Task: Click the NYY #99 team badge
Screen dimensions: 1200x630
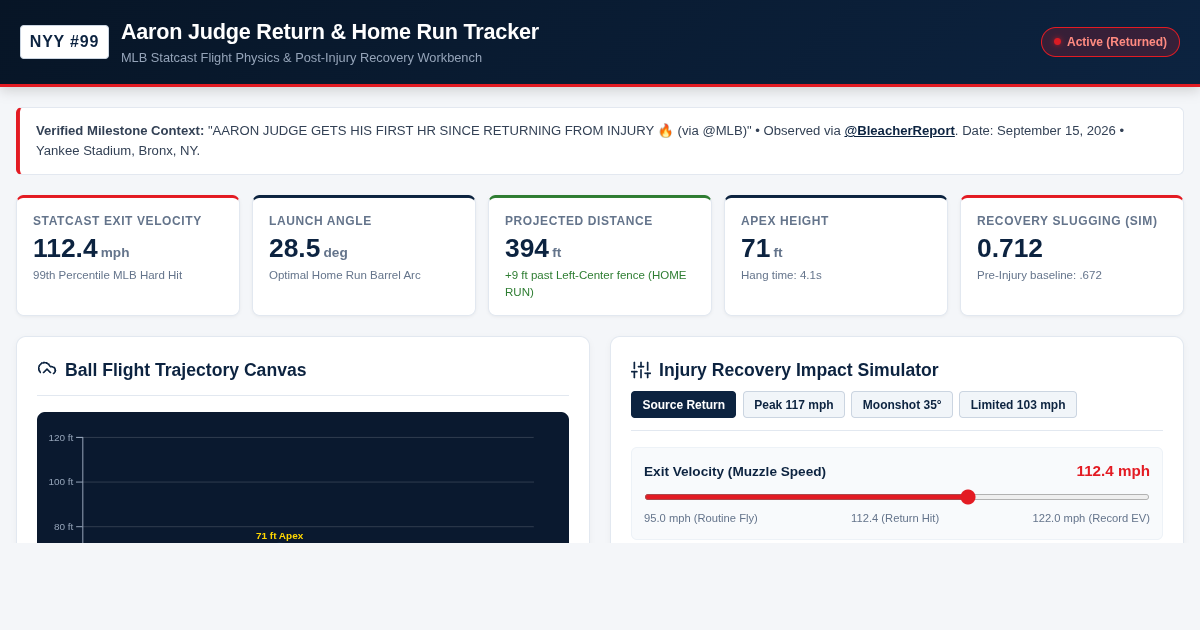Action: 64,42
